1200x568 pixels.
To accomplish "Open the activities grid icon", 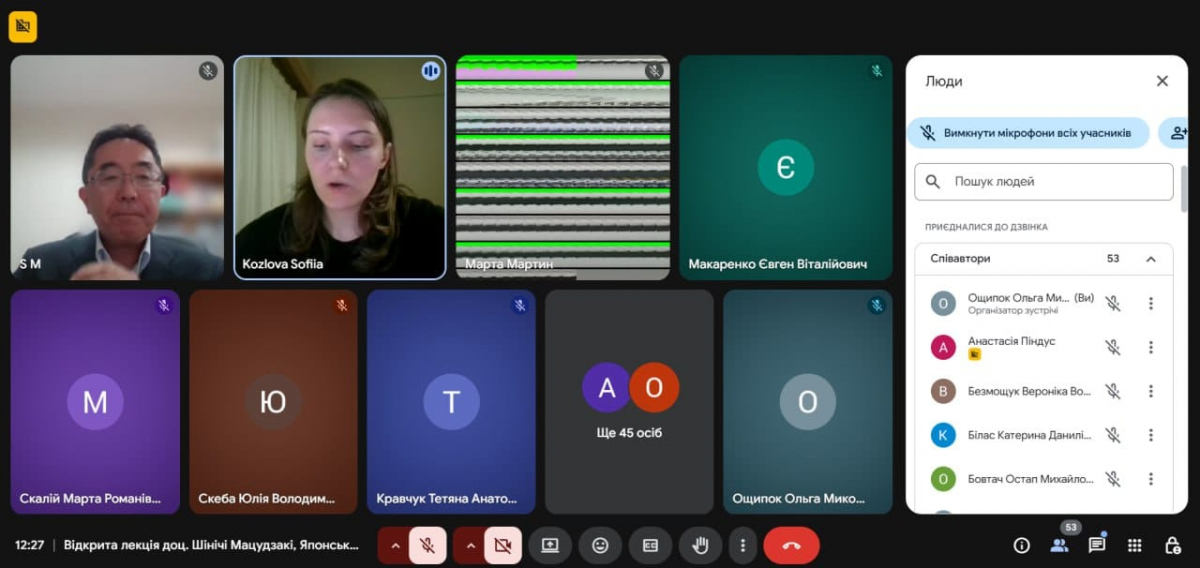I will 1135,545.
